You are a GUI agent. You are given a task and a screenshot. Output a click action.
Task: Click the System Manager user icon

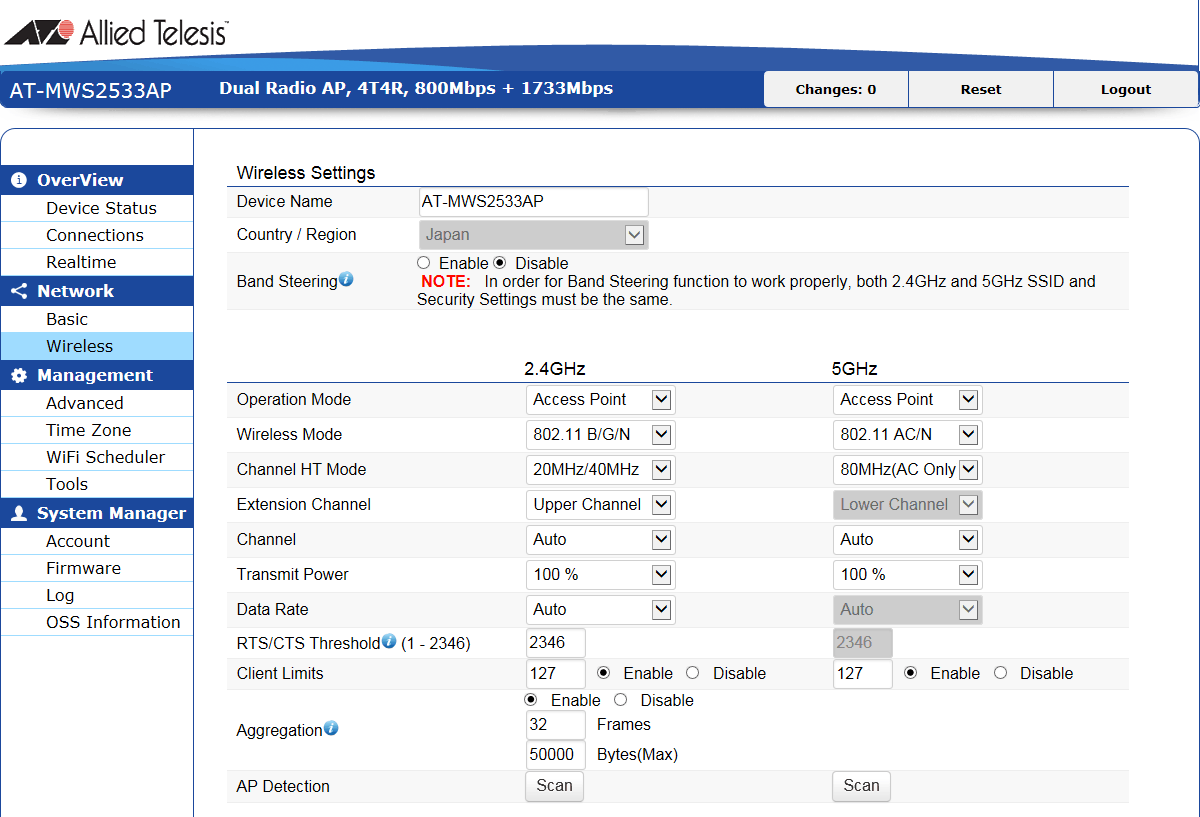pos(18,513)
